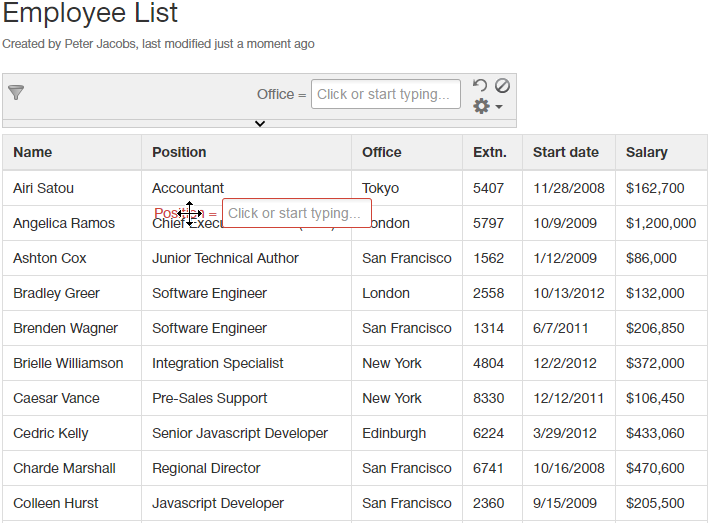710x523 pixels.
Task: Click the Edinburgh office cell
Action: (394, 433)
